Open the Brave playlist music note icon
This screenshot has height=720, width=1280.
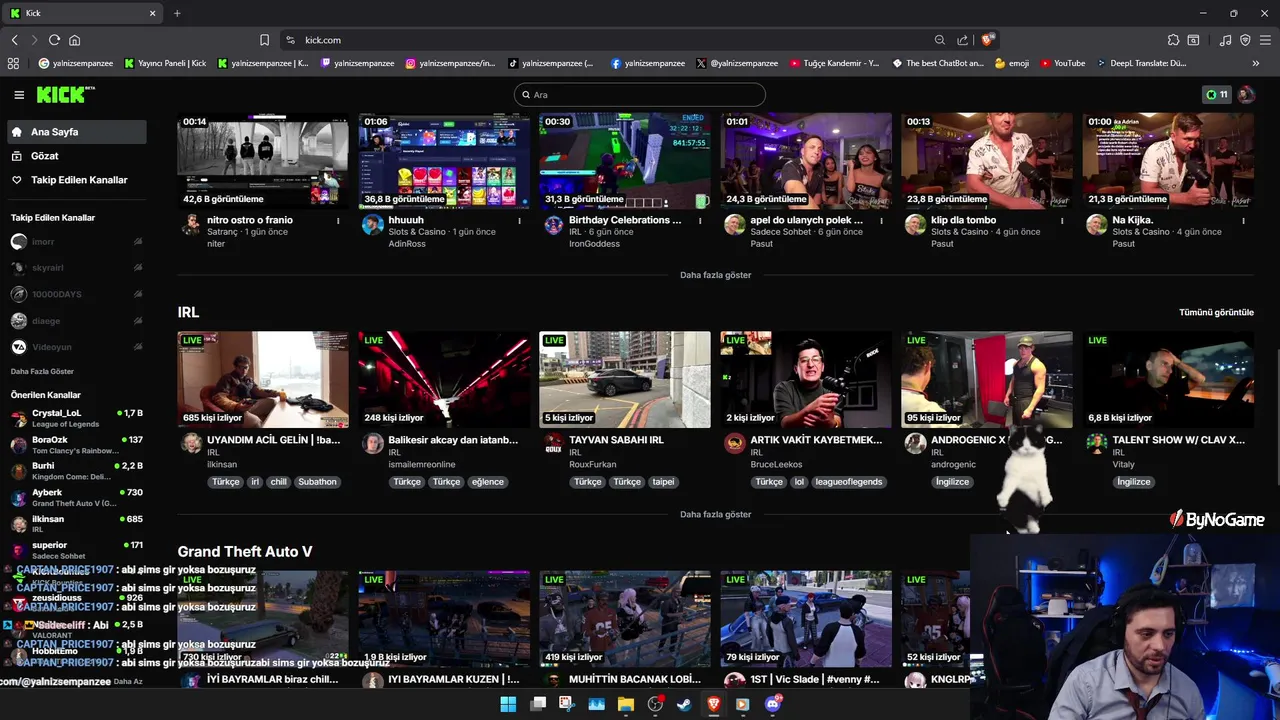pos(1225,40)
